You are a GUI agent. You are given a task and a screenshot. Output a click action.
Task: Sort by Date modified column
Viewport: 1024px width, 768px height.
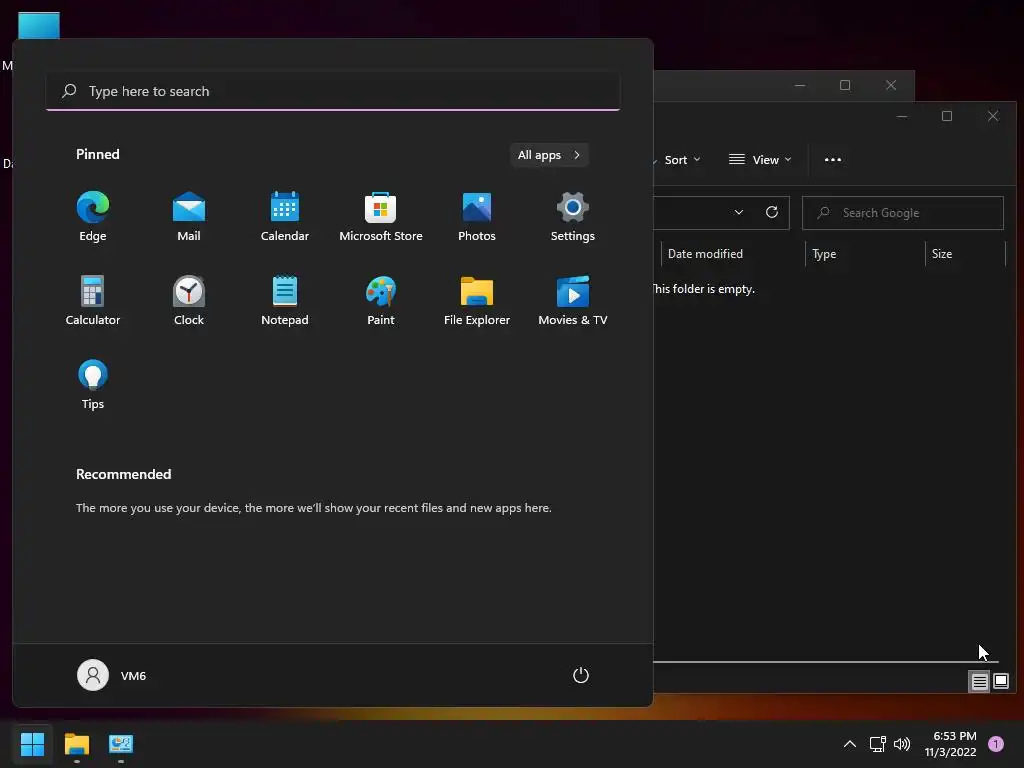(x=733, y=254)
